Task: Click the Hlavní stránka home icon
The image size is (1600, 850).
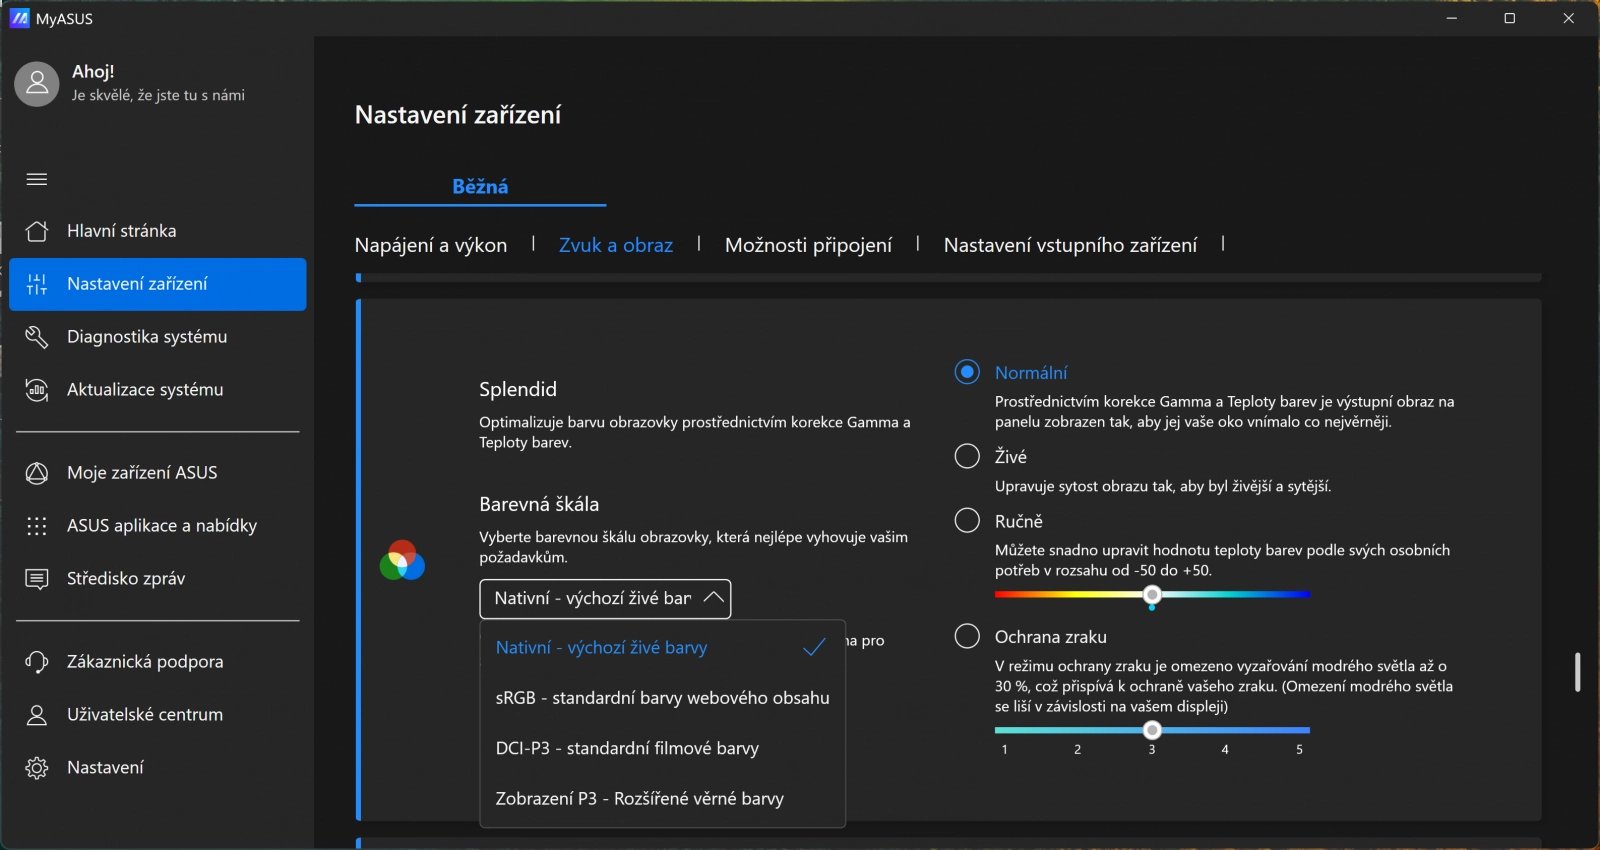Action: click(37, 231)
